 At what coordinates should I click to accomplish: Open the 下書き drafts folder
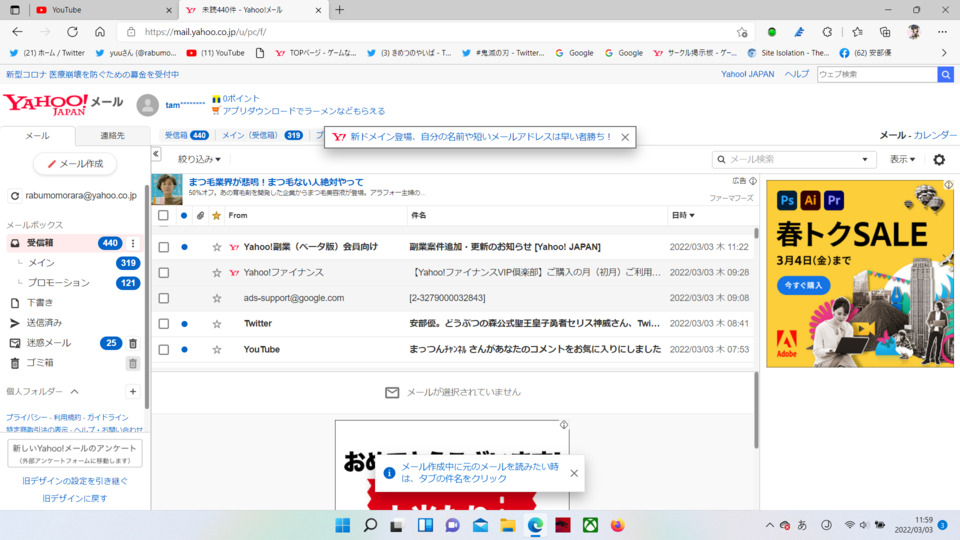[x=40, y=302]
